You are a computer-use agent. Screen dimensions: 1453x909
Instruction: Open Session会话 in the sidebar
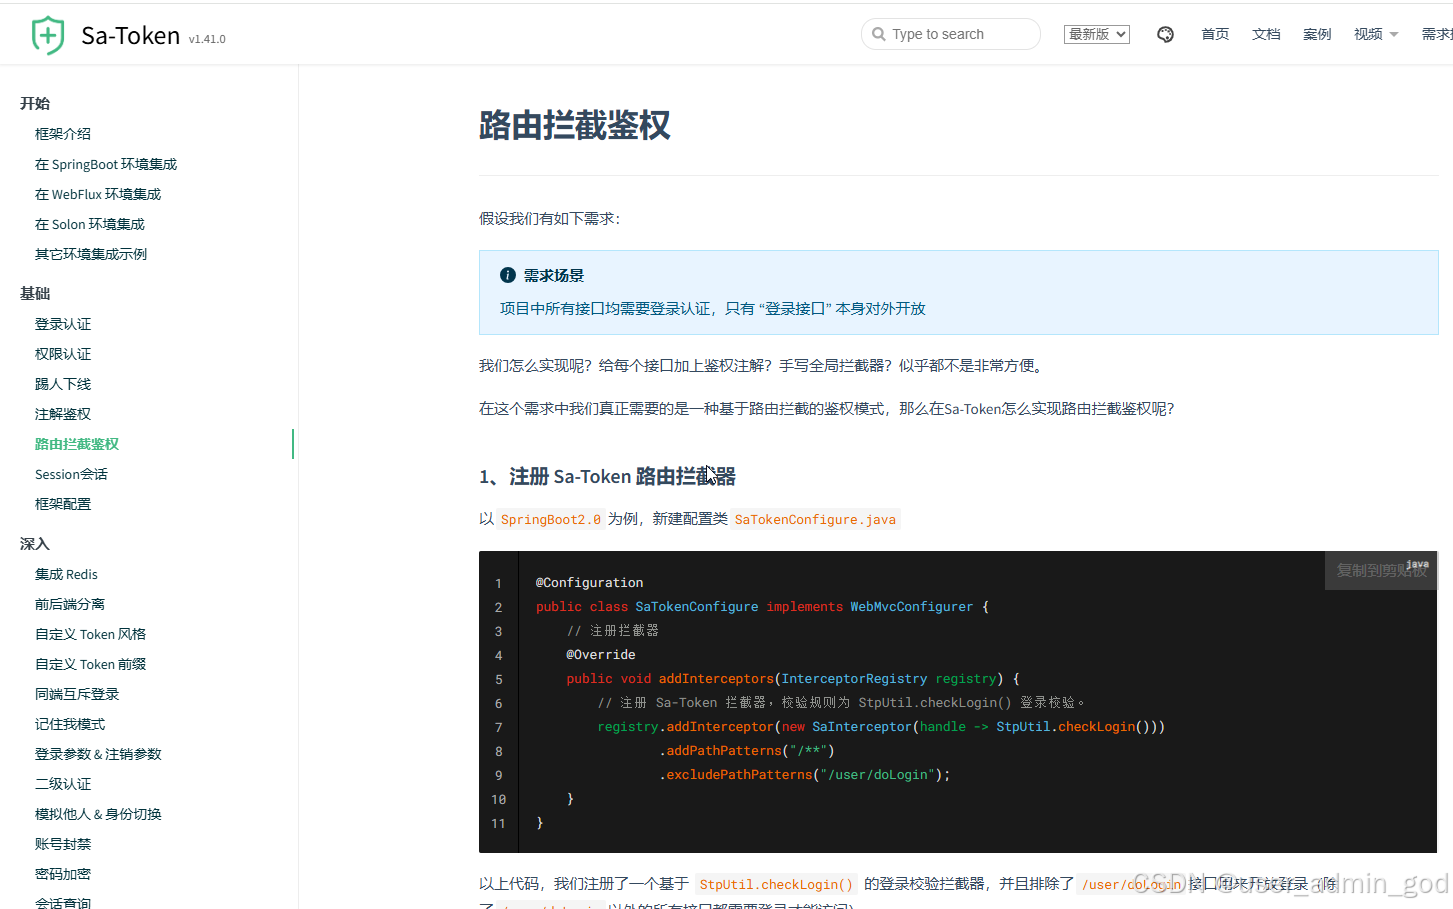click(x=71, y=474)
